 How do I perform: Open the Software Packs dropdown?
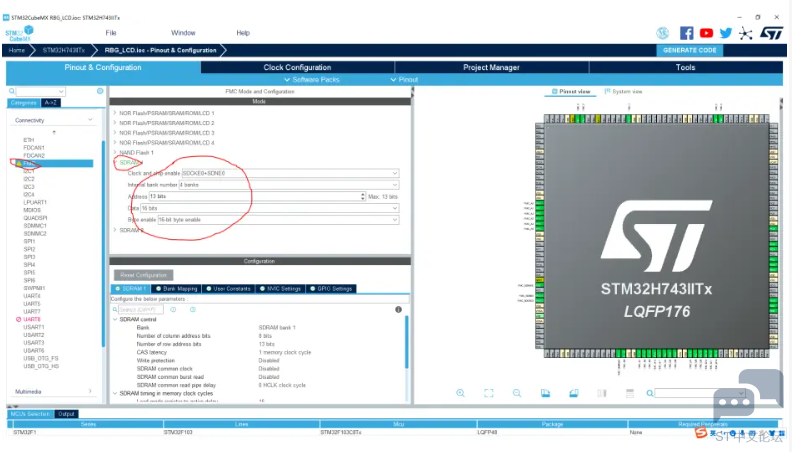pyautogui.click(x=312, y=80)
